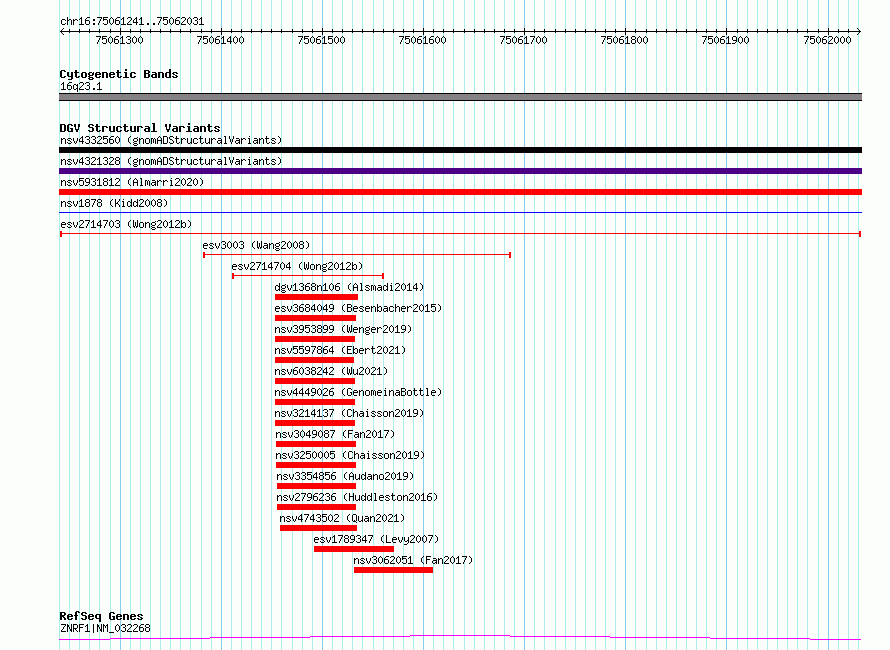Open nsv3953899 (Wenger2019) variant

(343, 329)
